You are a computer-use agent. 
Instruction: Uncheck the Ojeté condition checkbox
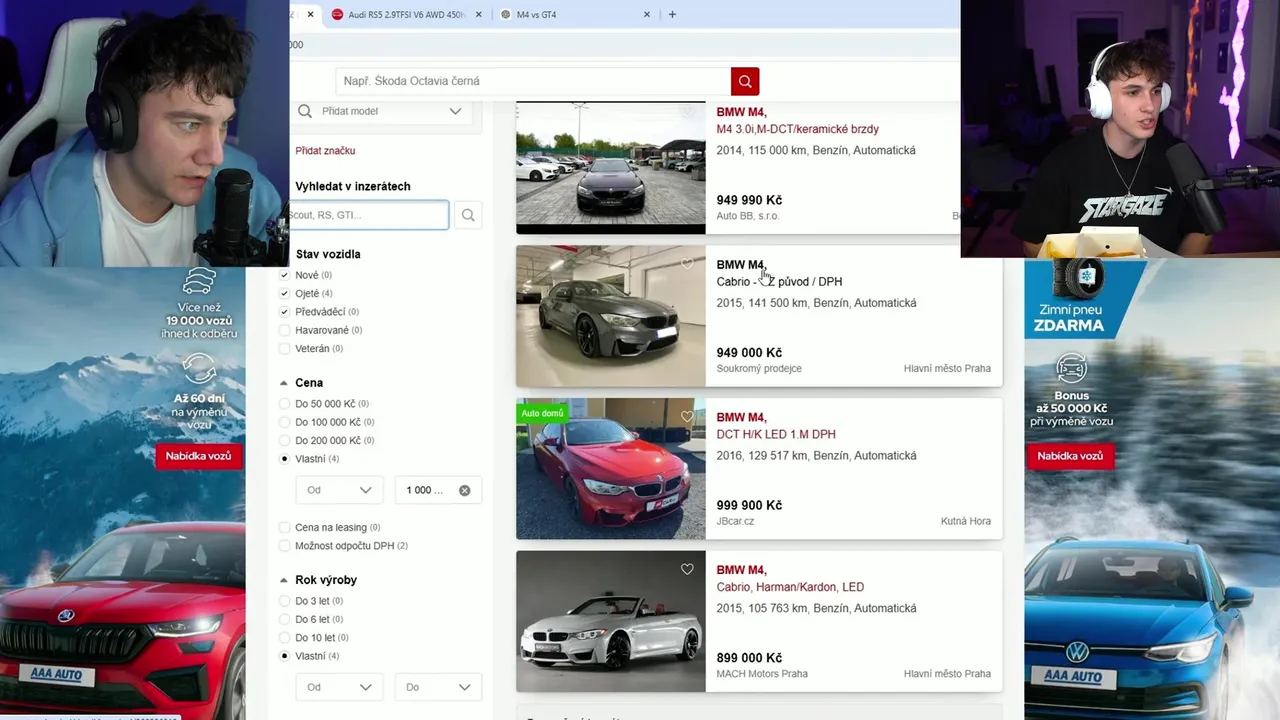click(285, 293)
